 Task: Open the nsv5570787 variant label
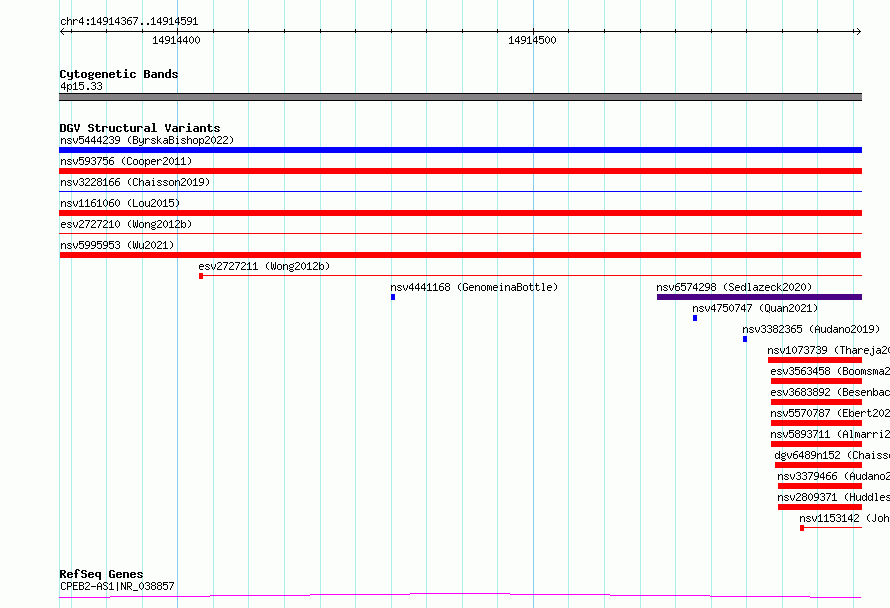(x=830, y=413)
